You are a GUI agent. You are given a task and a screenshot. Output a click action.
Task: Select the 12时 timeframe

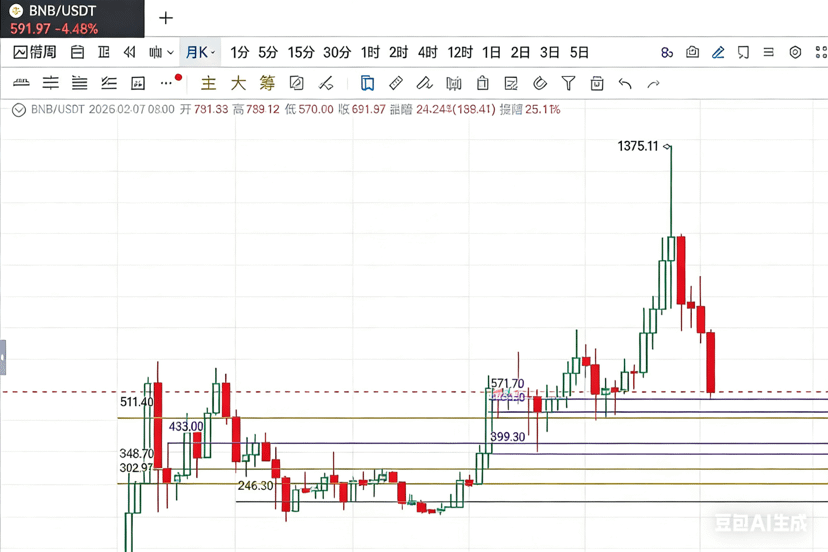pyautogui.click(x=460, y=52)
